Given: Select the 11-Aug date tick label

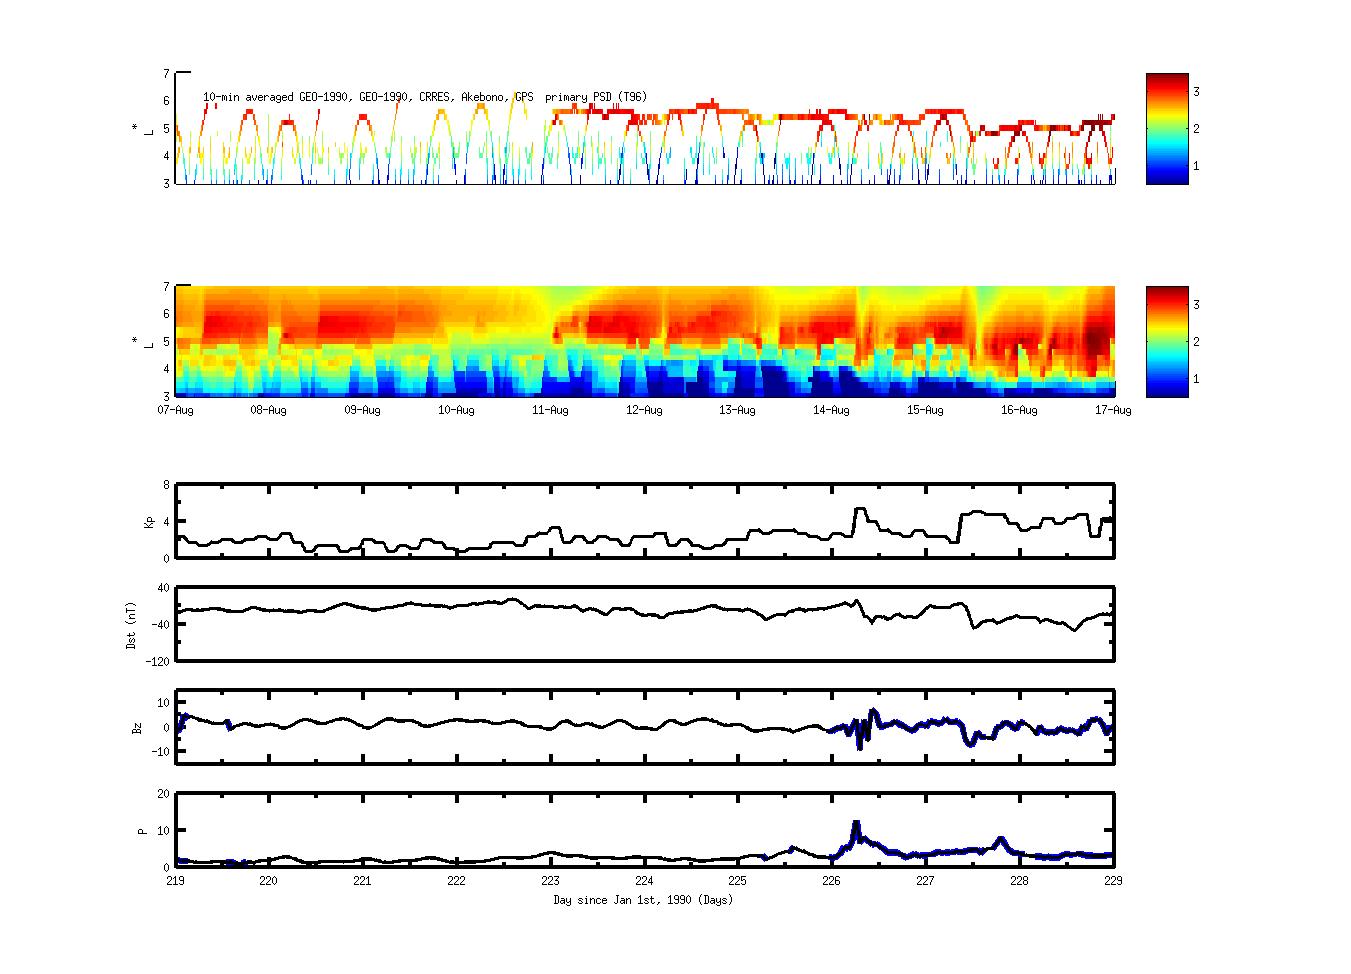Looking at the screenshot, I should [550, 410].
